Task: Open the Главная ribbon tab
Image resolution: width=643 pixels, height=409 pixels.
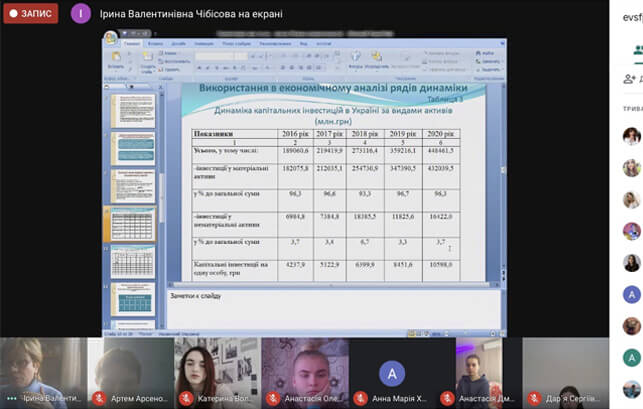Action: point(132,45)
